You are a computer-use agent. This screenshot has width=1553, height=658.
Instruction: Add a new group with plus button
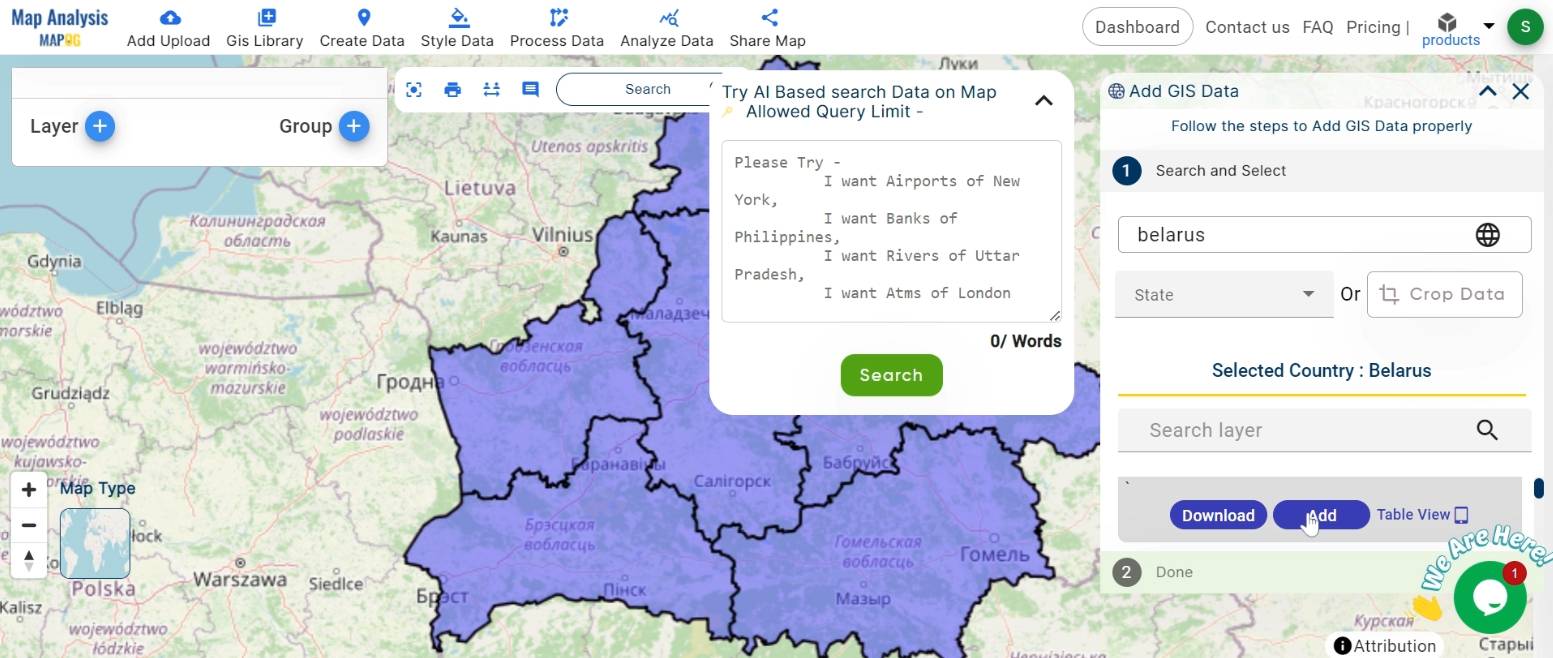pos(353,126)
